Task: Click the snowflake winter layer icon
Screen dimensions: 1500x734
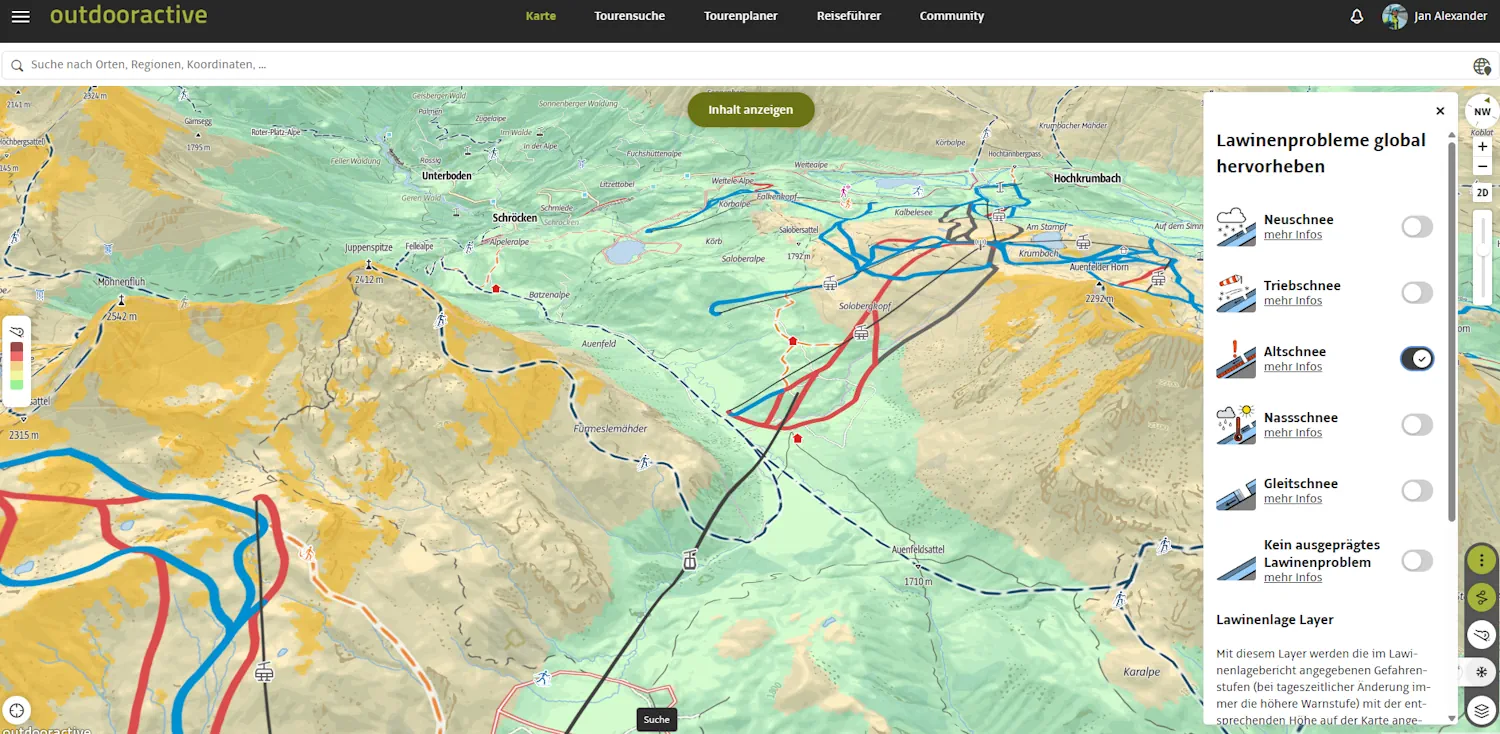Action: click(x=1481, y=672)
